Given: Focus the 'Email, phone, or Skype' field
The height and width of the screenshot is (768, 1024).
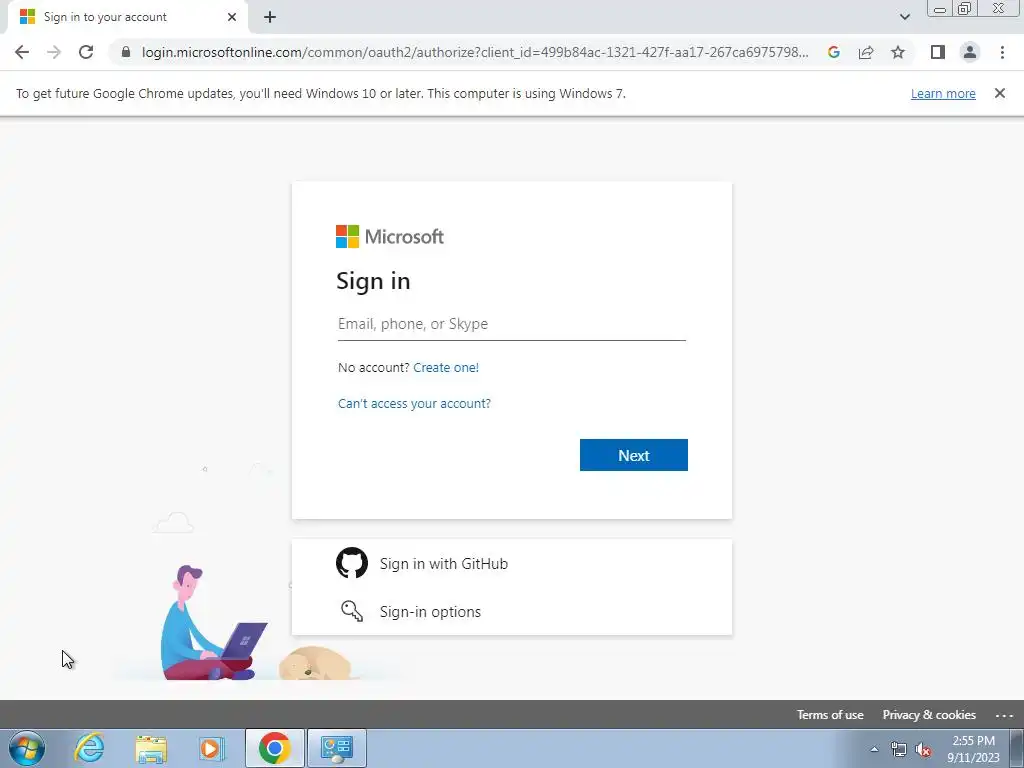Looking at the screenshot, I should click(x=512, y=324).
